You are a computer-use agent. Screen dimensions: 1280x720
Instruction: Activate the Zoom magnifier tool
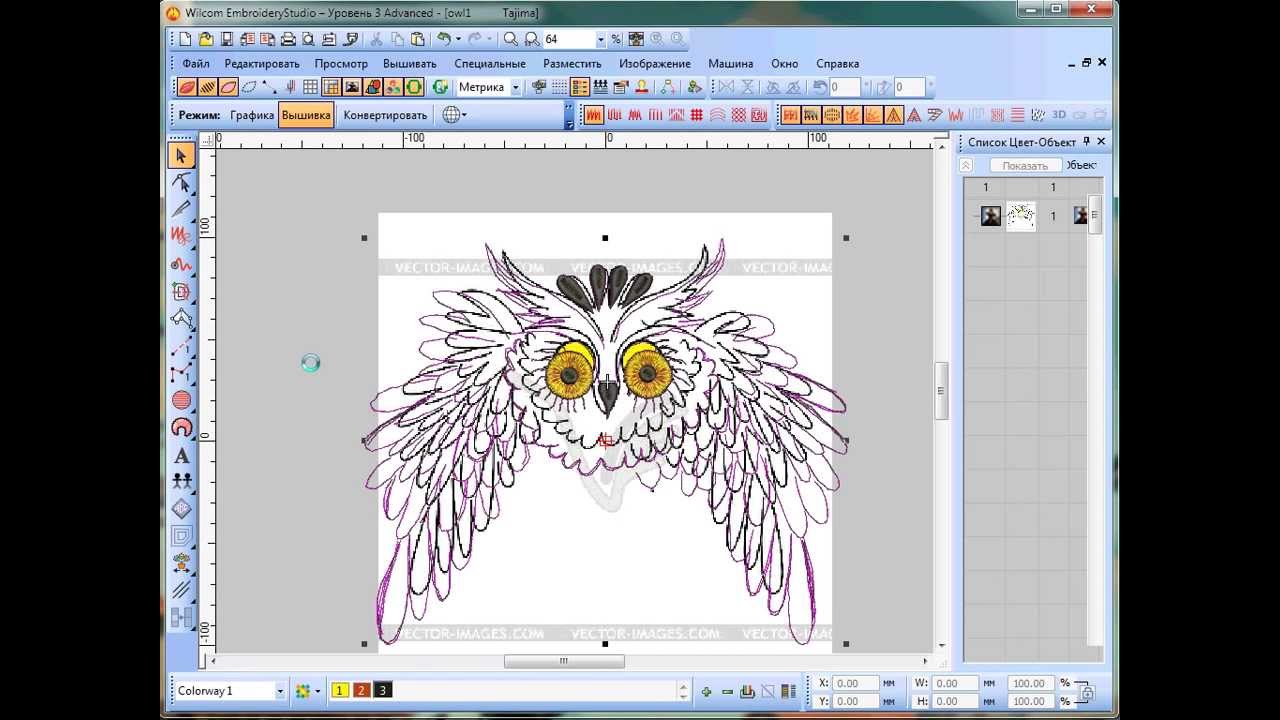tap(511, 39)
